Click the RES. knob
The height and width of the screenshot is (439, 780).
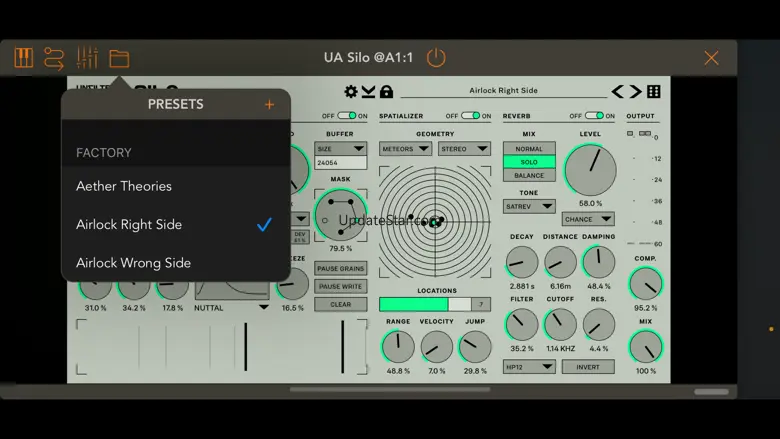coord(598,325)
